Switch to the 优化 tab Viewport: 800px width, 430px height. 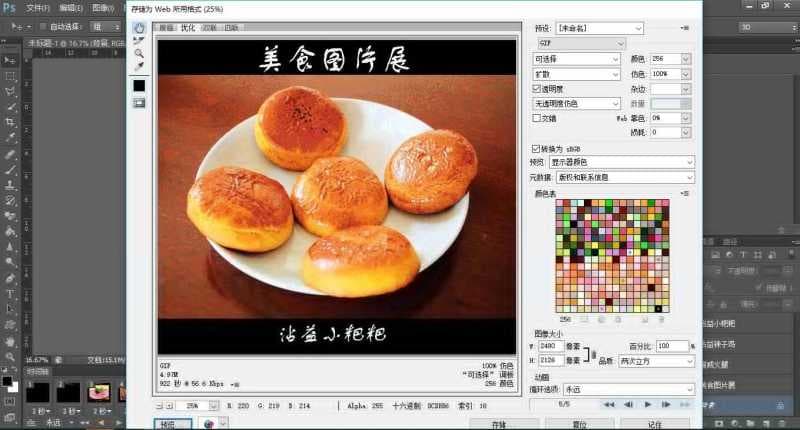[188, 28]
